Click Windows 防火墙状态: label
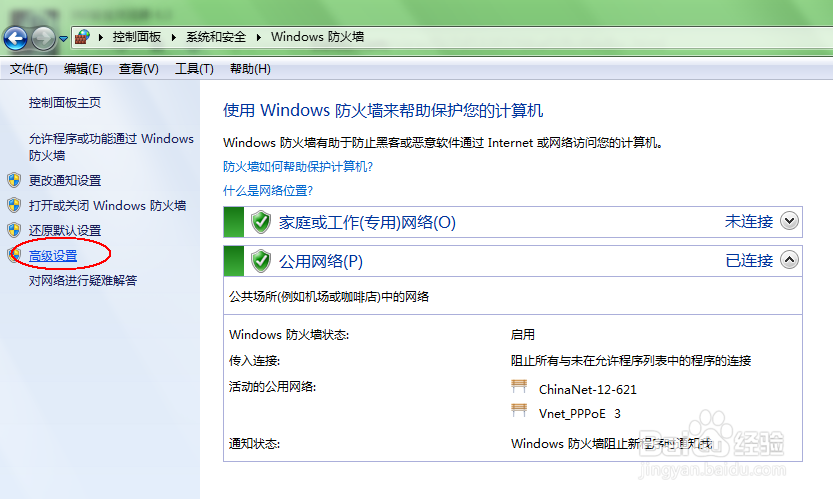This screenshot has width=833, height=499. click(x=288, y=334)
